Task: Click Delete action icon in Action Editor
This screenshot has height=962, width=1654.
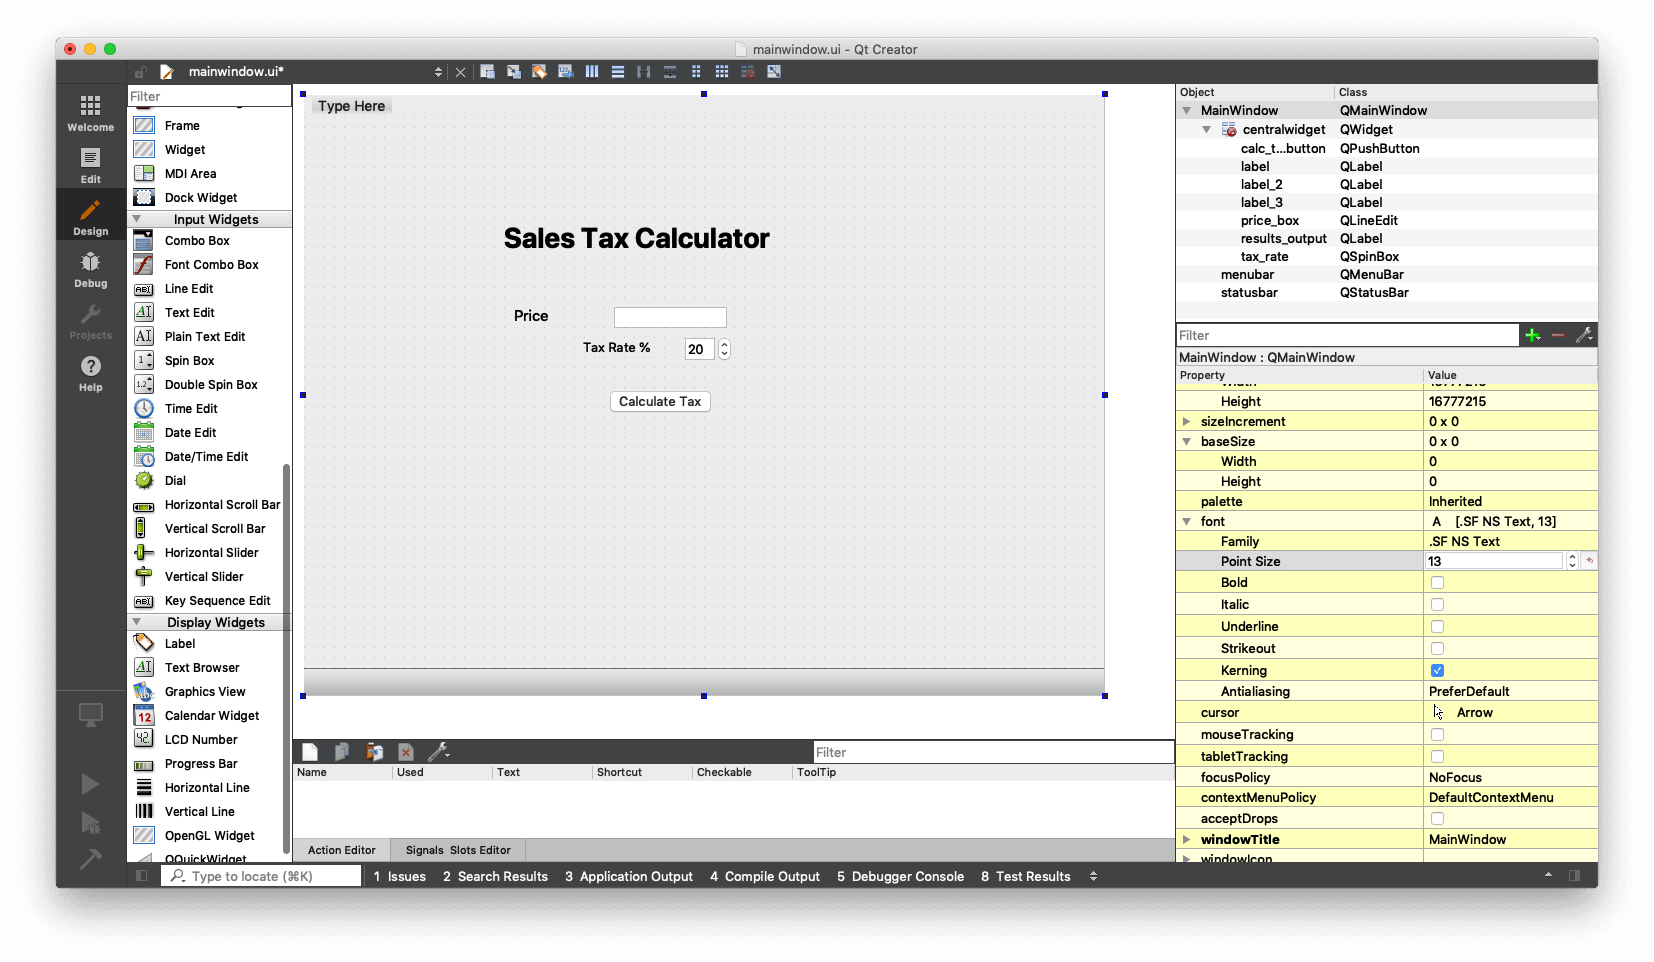Action: click(406, 752)
